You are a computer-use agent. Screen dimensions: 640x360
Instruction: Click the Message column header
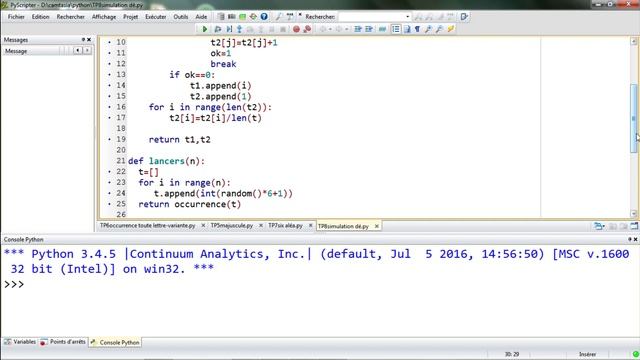31,51
